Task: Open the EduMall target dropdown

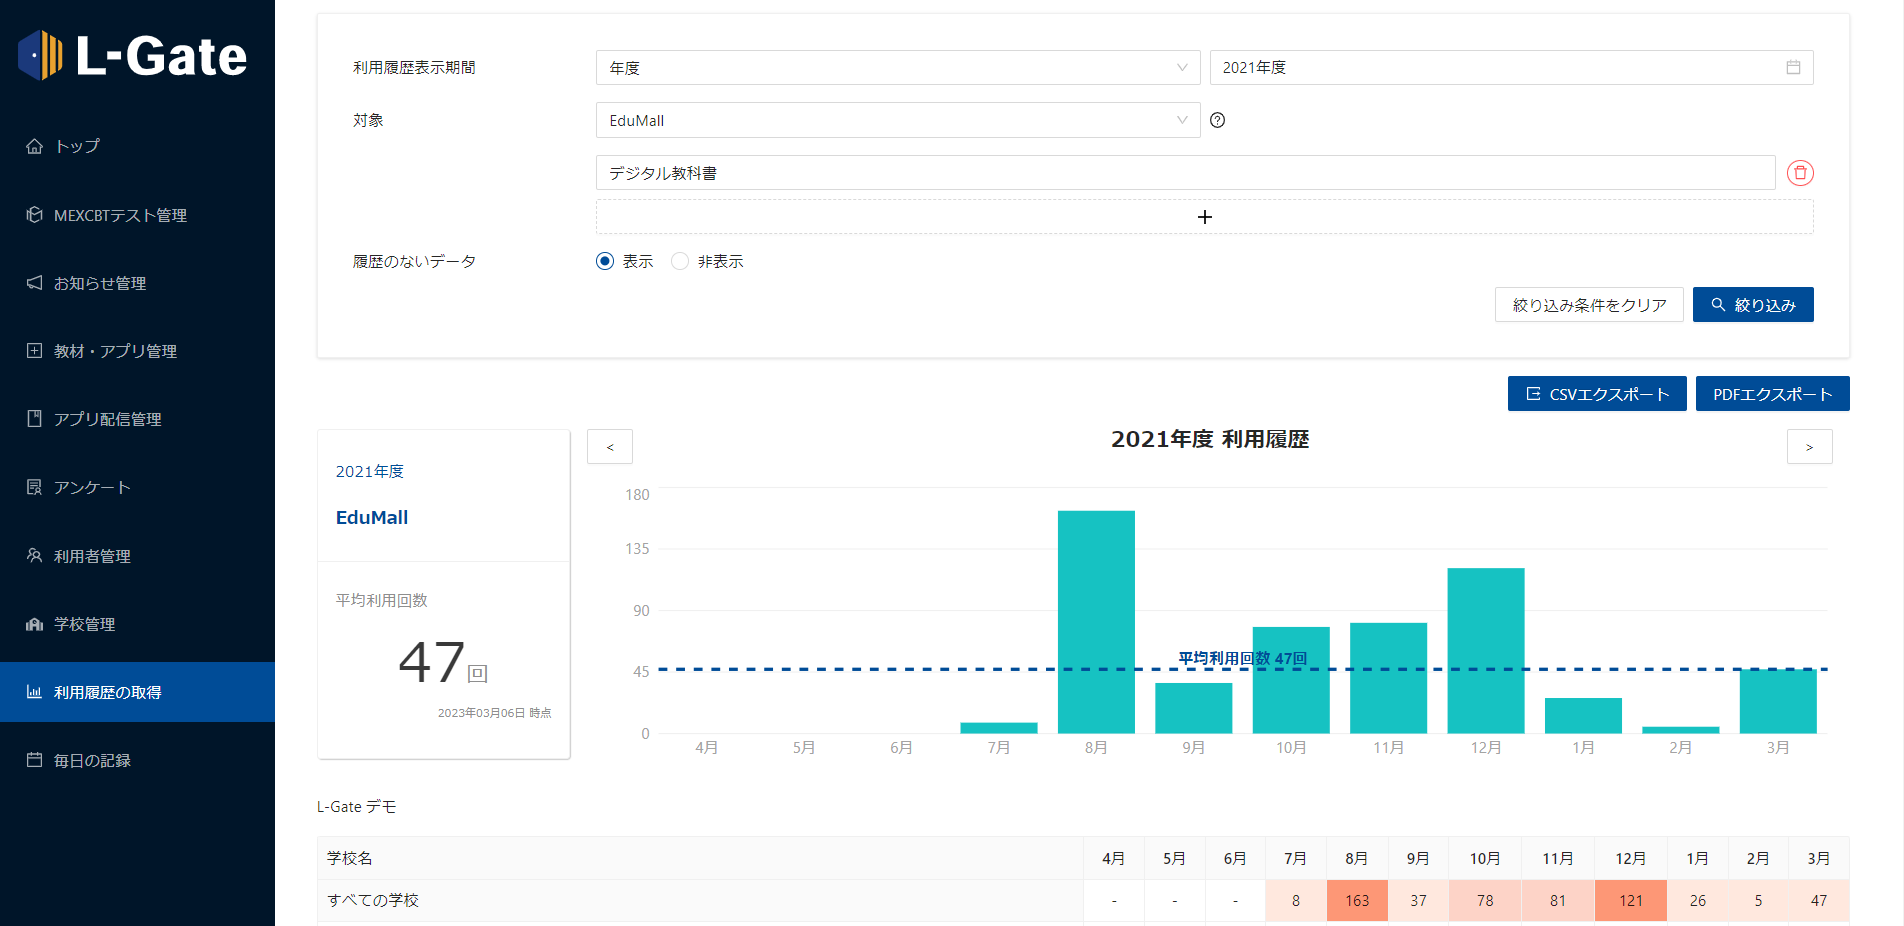Action: pos(897,120)
